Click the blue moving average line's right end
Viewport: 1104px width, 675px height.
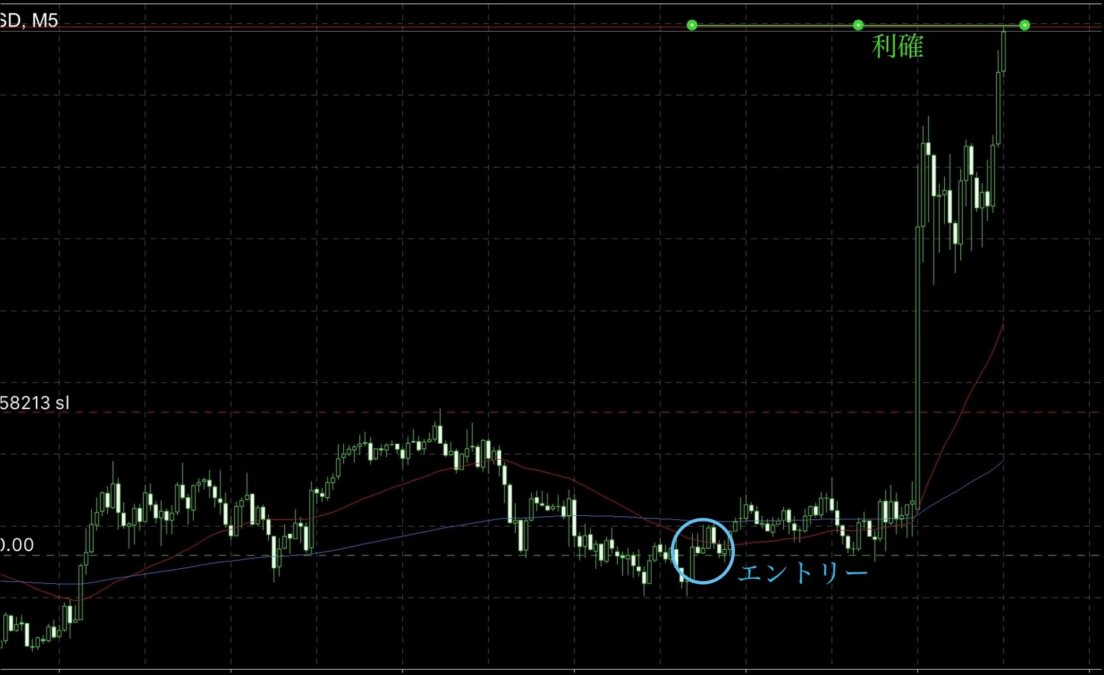point(1002,461)
